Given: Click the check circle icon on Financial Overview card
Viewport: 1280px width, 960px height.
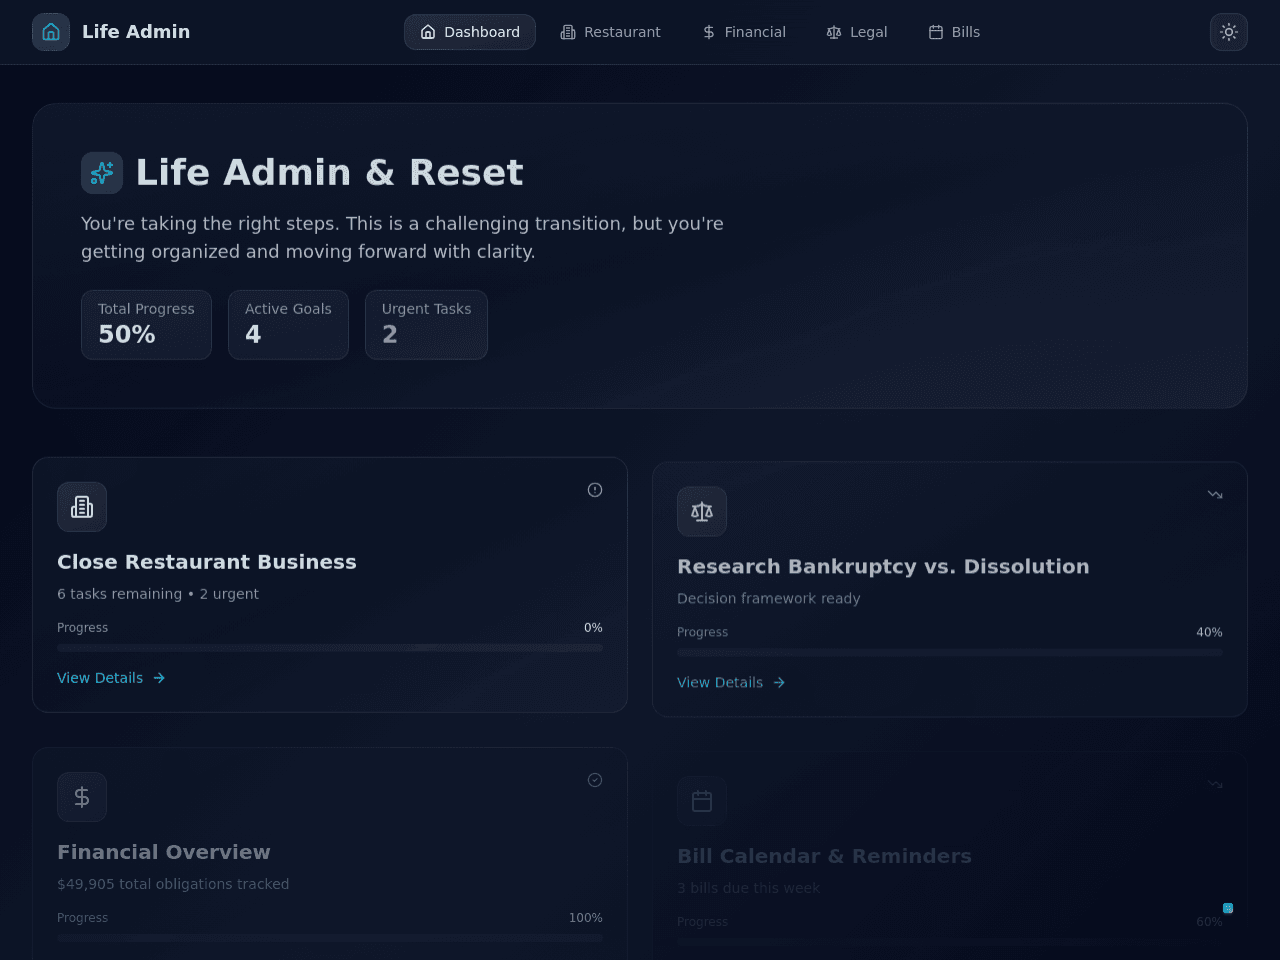Looking at the screenshot, I should (x=595, y=780).
